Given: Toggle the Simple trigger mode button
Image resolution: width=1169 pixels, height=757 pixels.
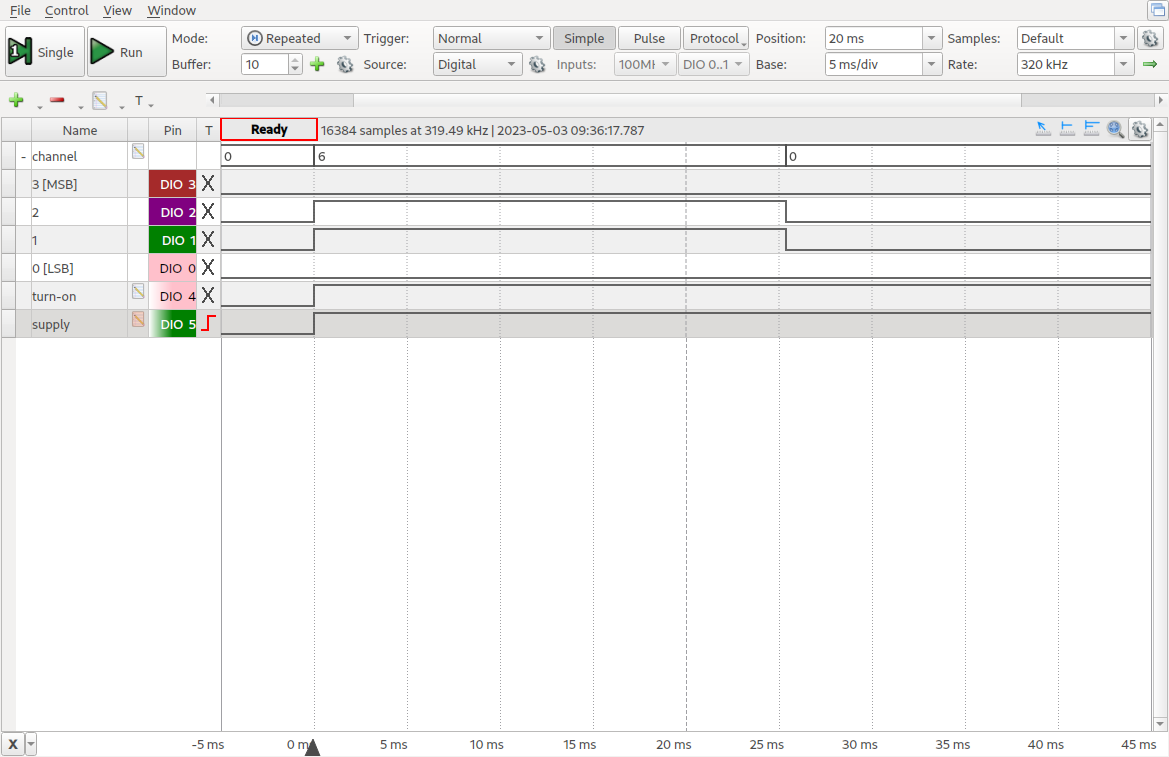Looking at the screenshot, I should pos(584,38).
